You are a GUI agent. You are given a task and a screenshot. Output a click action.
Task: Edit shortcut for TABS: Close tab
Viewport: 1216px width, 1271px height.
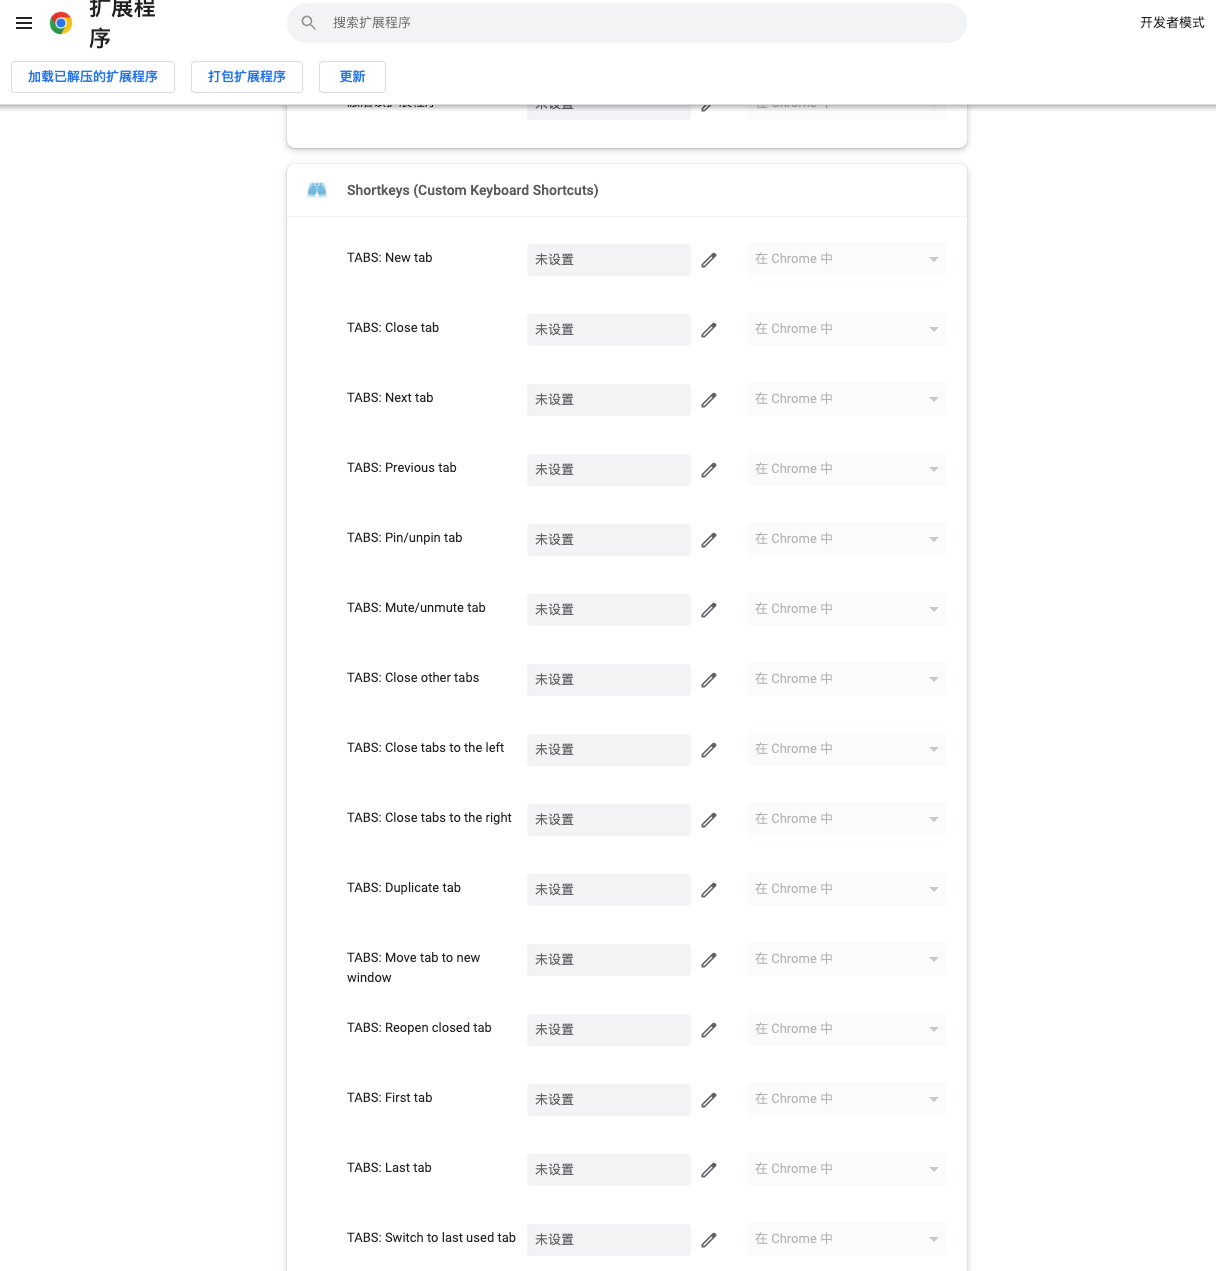click(x=709, y=330)
